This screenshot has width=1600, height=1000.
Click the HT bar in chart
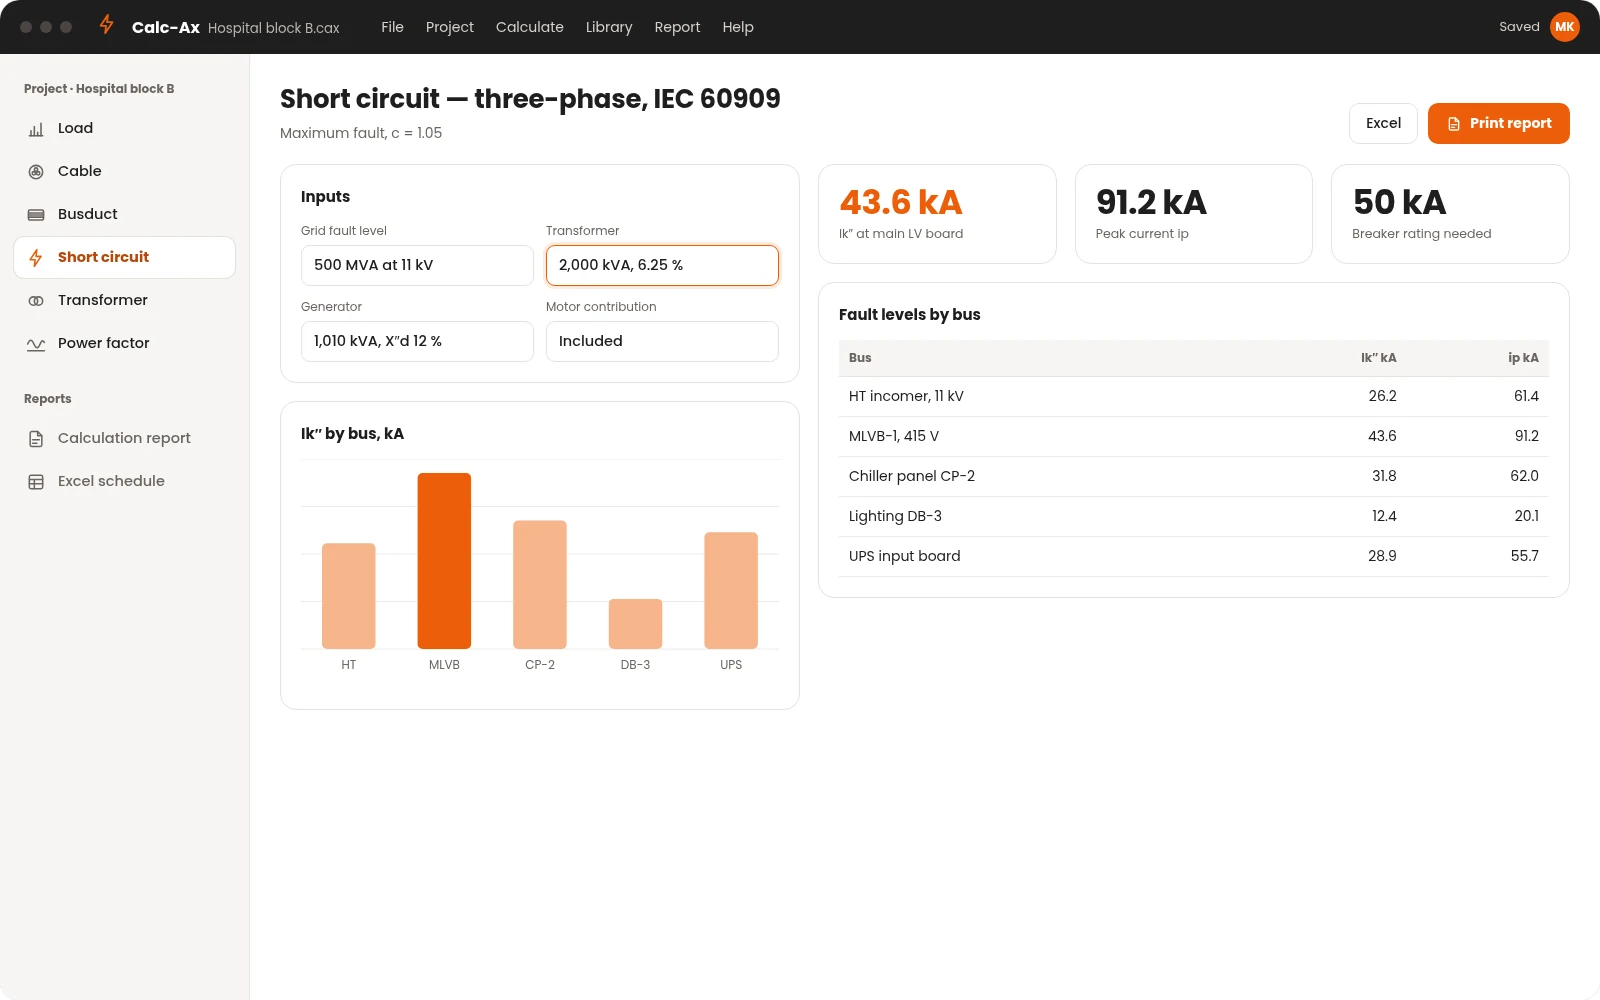(x=349, y=596)
